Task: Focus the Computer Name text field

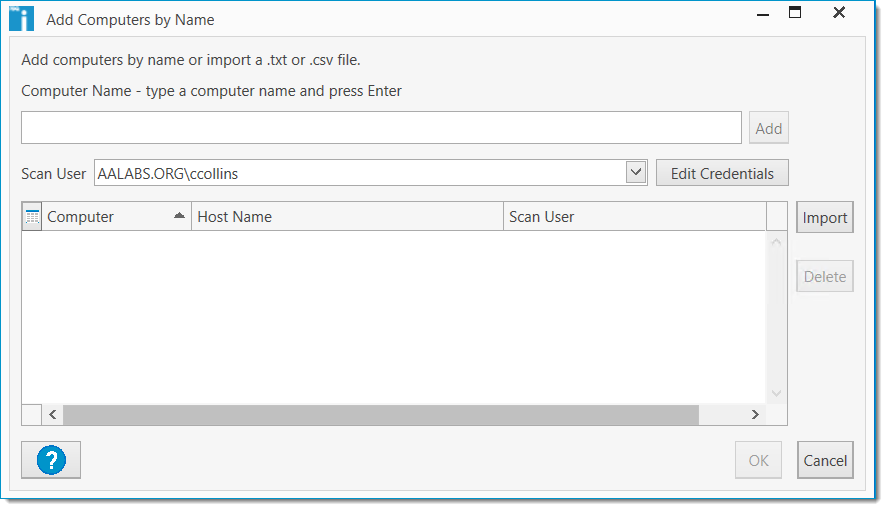Action: 381,128
